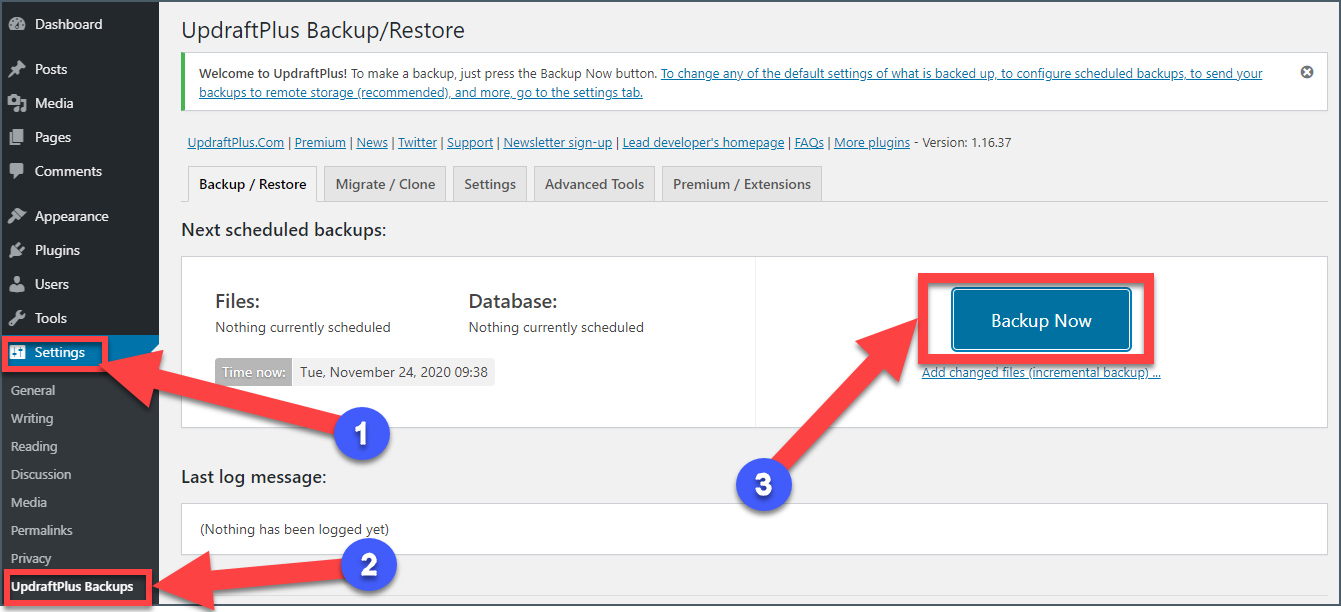Click '(Nothing has been logged yet)' log message
This screenshot has height=612, width=1341.
pyautogui.click(x=295, y=529)
